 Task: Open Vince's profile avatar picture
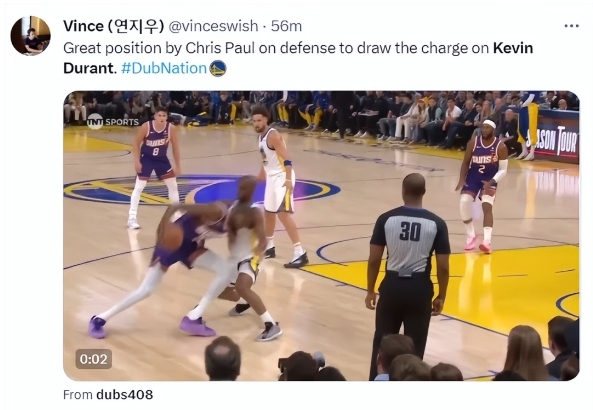pos(30,36)
